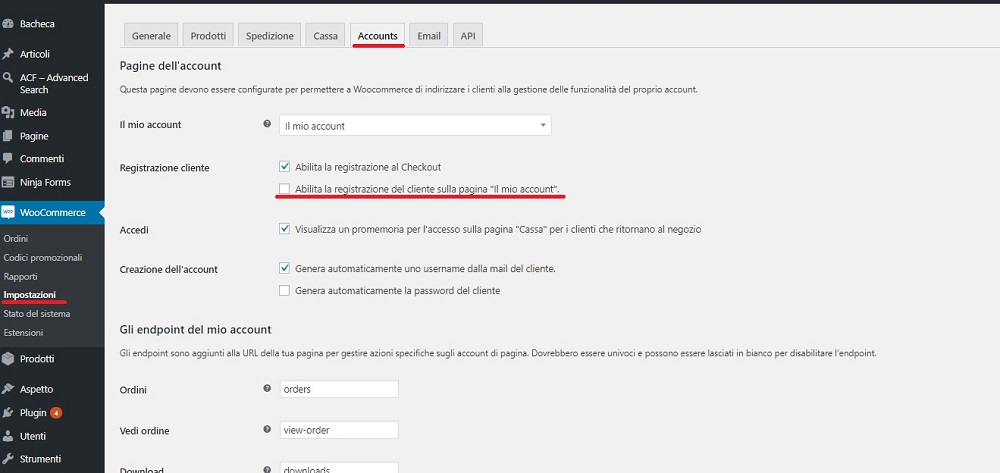The width and height of the screenshot is (1000, 473).
Task: Open the Spedizione tab
Action: pos(270,36)
